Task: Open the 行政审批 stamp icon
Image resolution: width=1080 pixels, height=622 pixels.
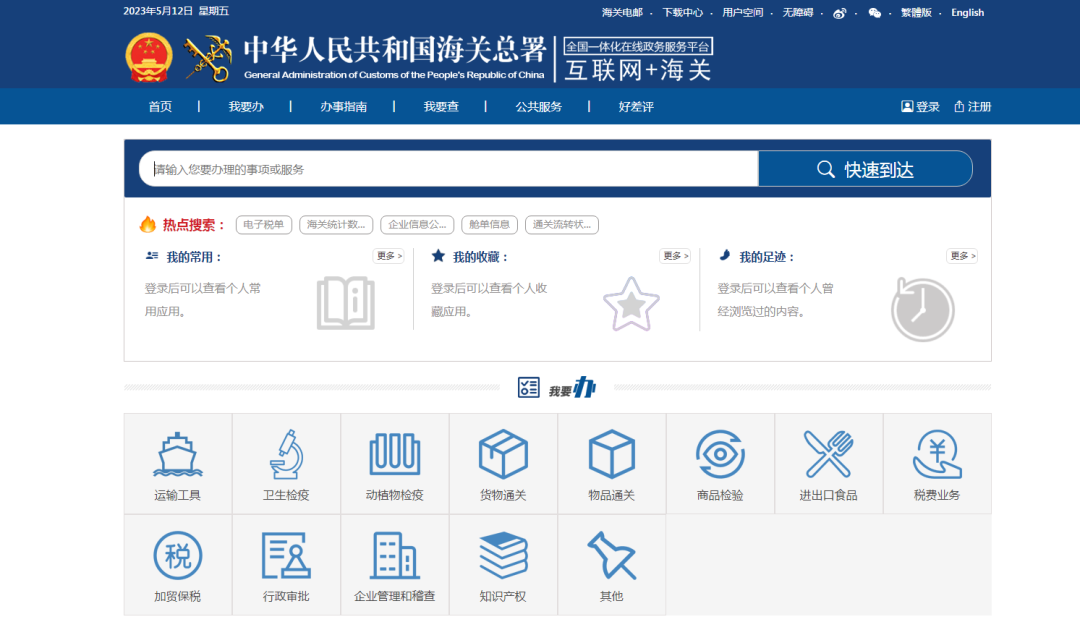Action: coord(286,555)
